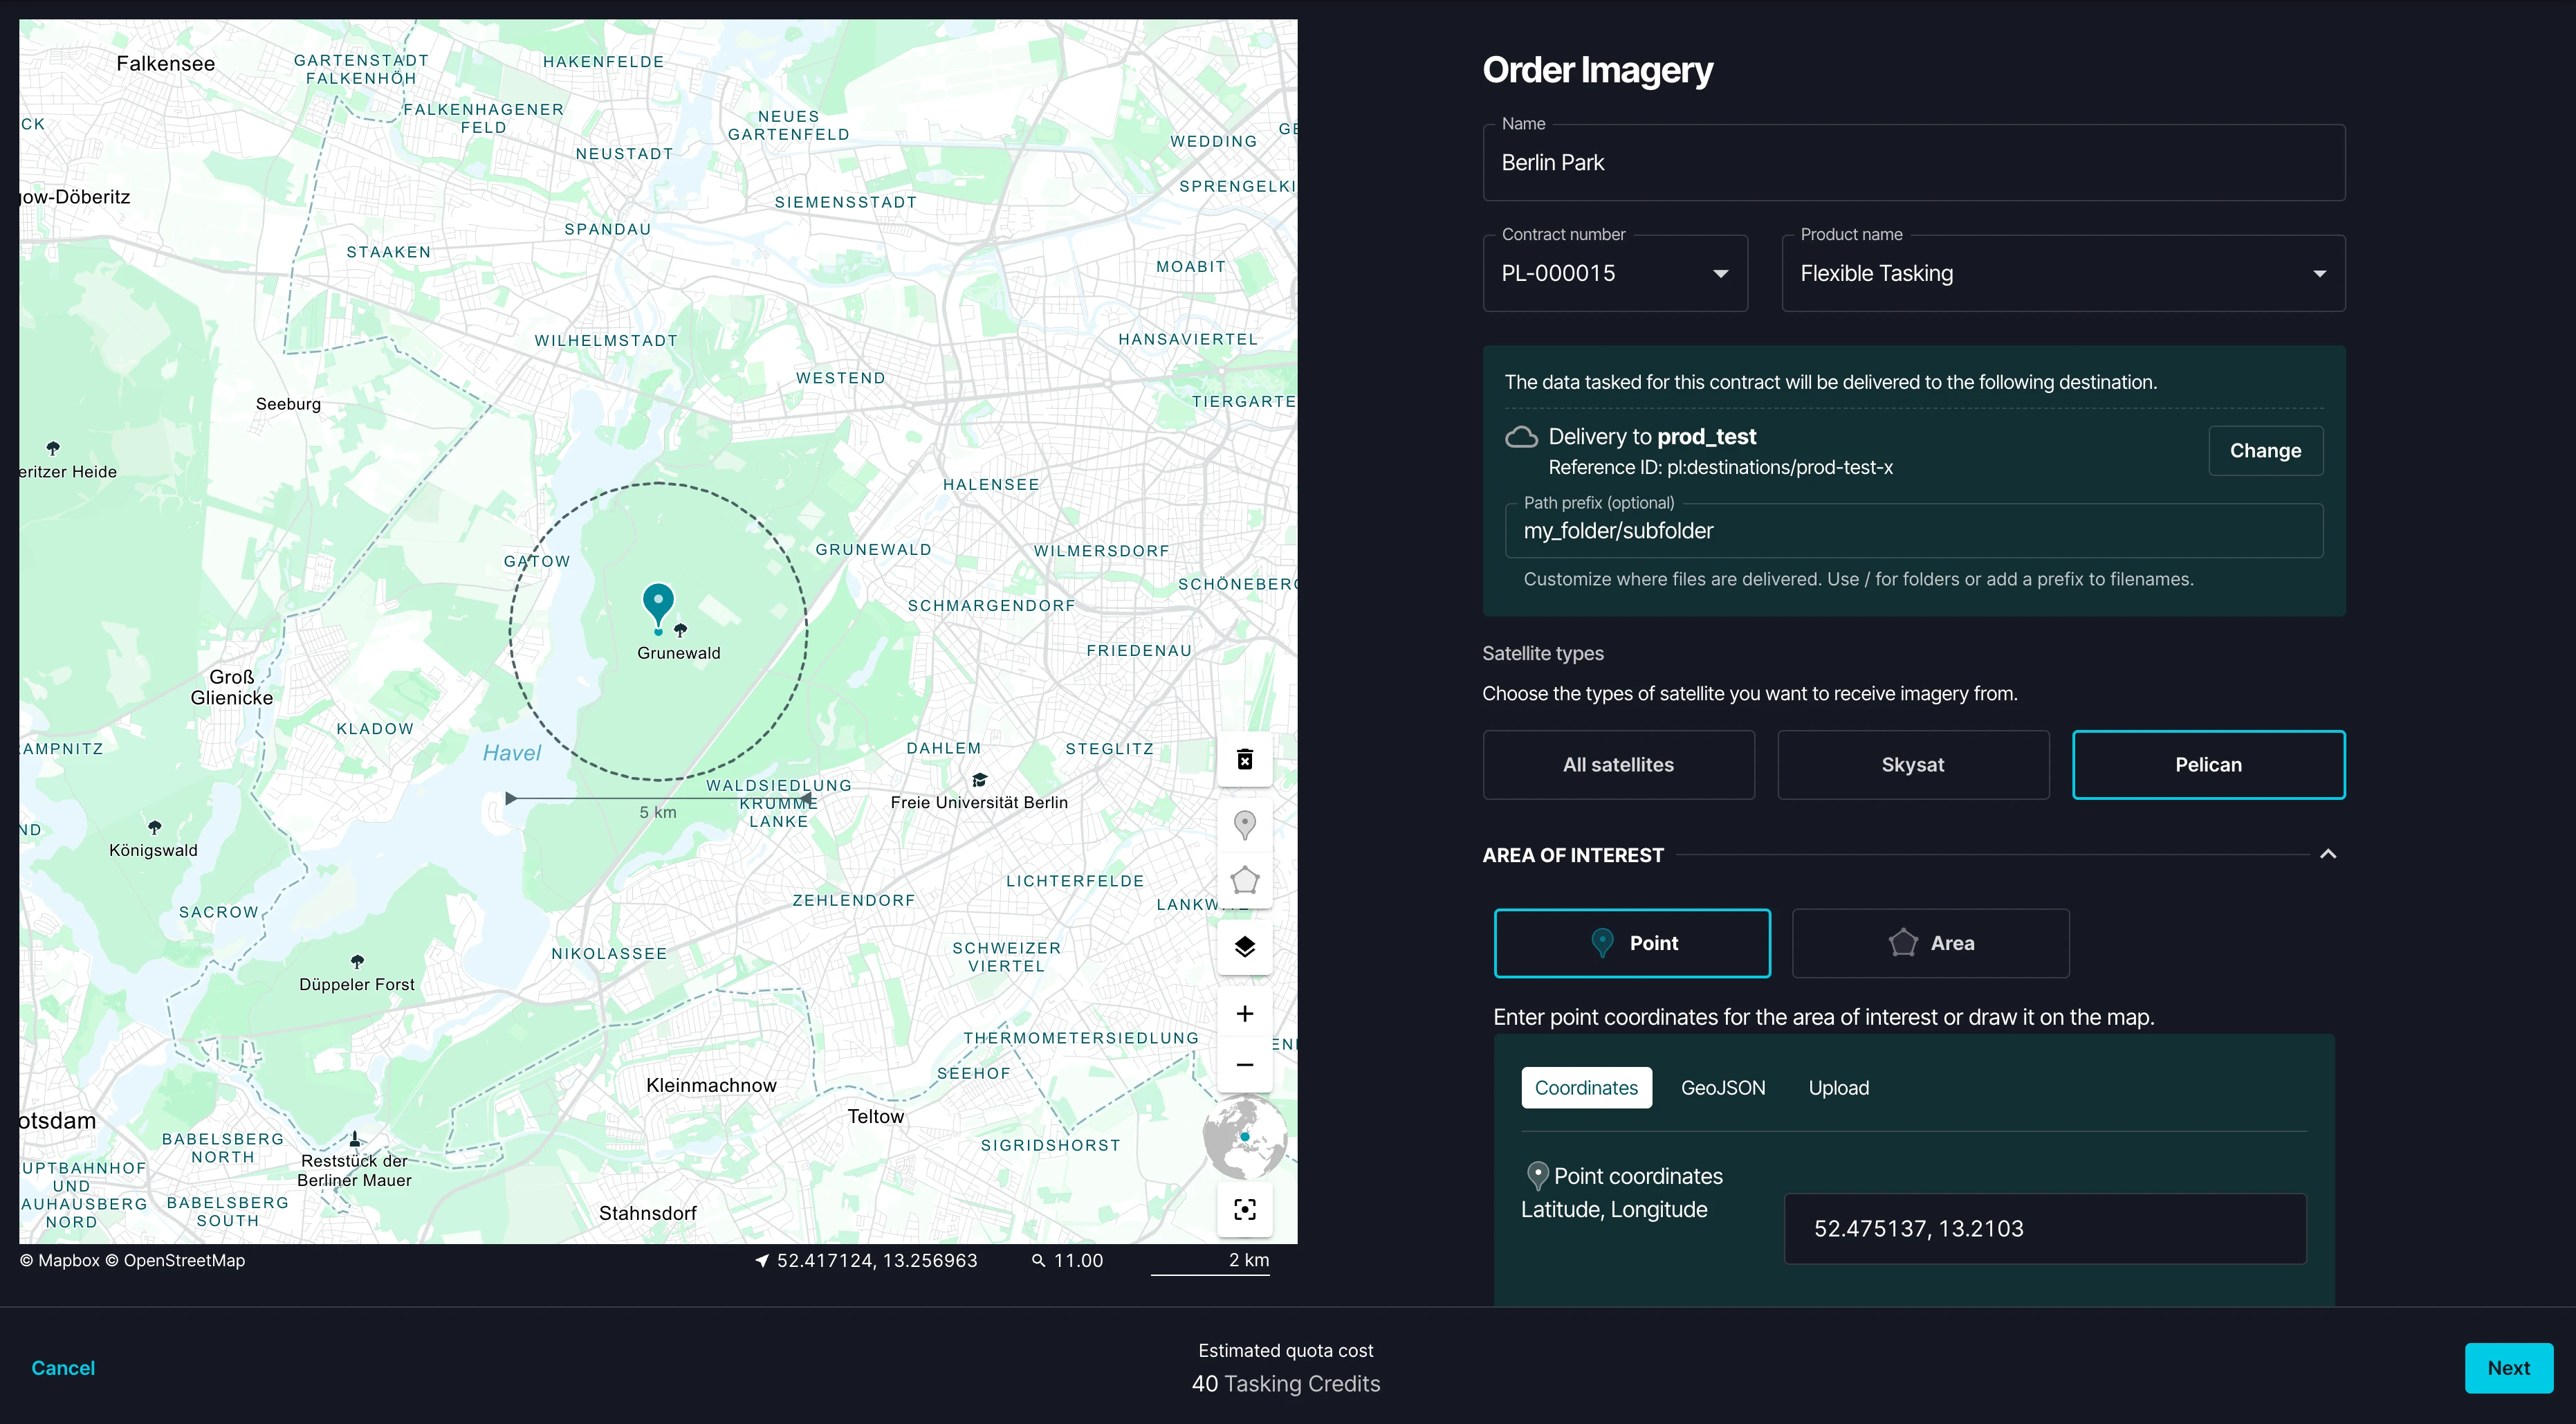Click the Next button

[x=2508, y=1368]
